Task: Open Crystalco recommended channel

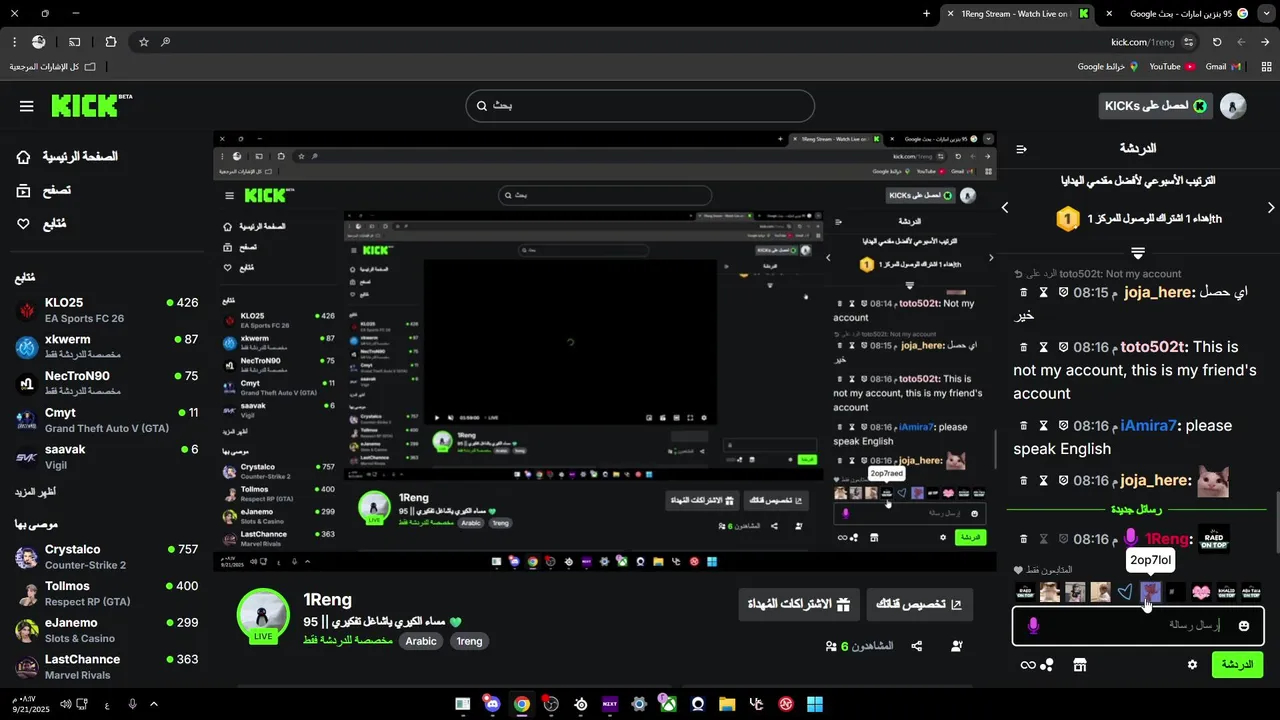Action: (107, 557)
